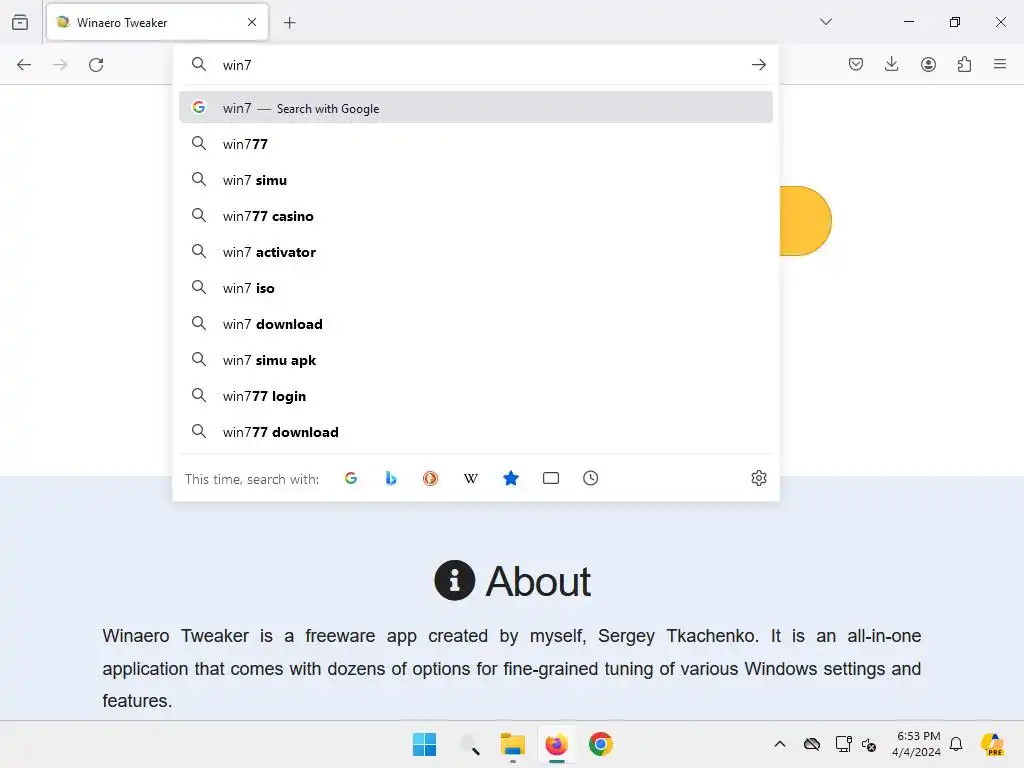Choose the win7 simu suggestion
The height and width of the screenshot is (768, 1024).
[x=475, y=180]
